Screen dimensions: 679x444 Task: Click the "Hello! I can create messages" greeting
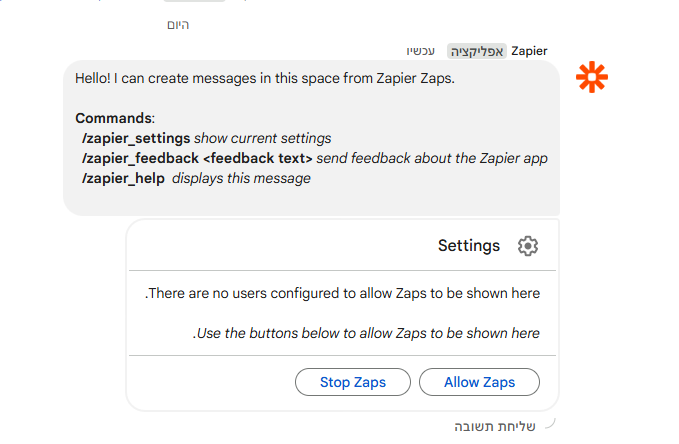point(265,78)
